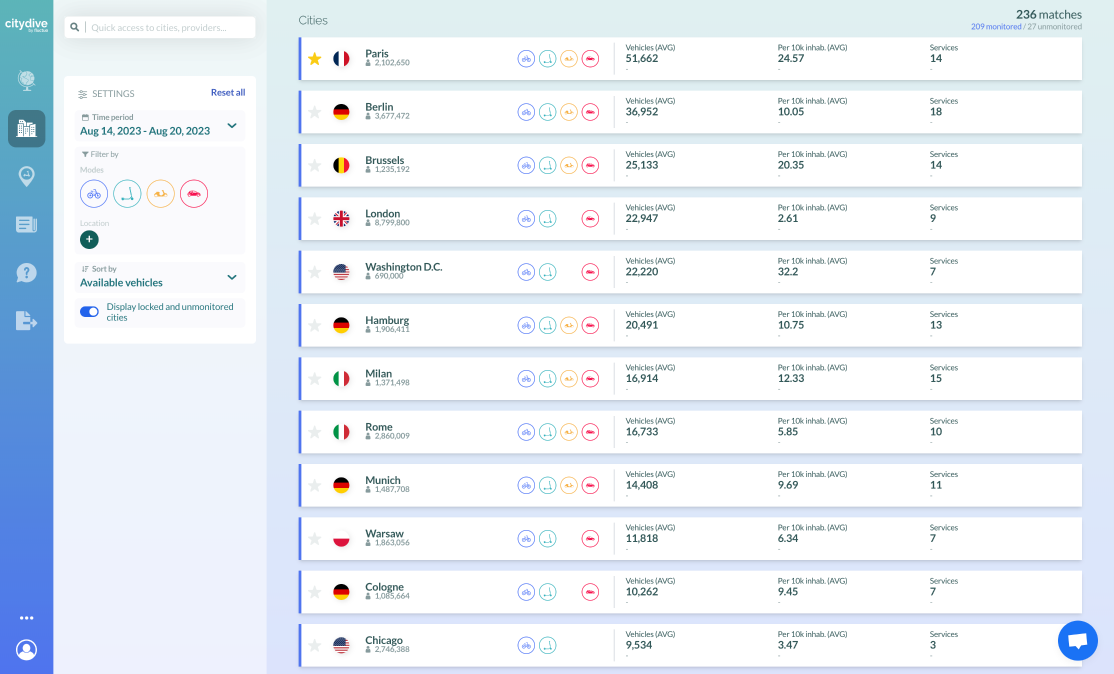Toggle the scooter mode filter

tap(127, 194)
